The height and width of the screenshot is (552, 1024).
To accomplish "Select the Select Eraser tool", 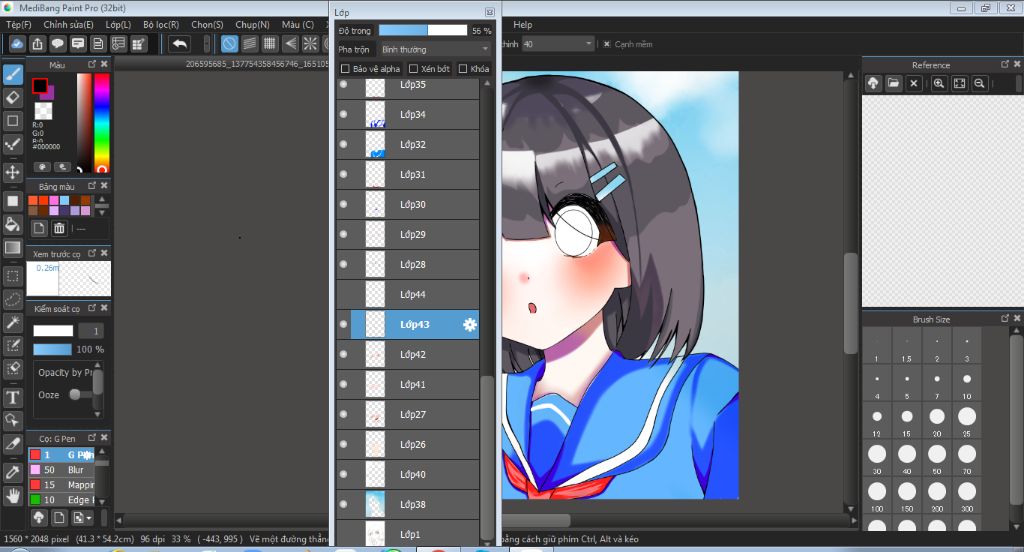I will click(x=12, y=369).
